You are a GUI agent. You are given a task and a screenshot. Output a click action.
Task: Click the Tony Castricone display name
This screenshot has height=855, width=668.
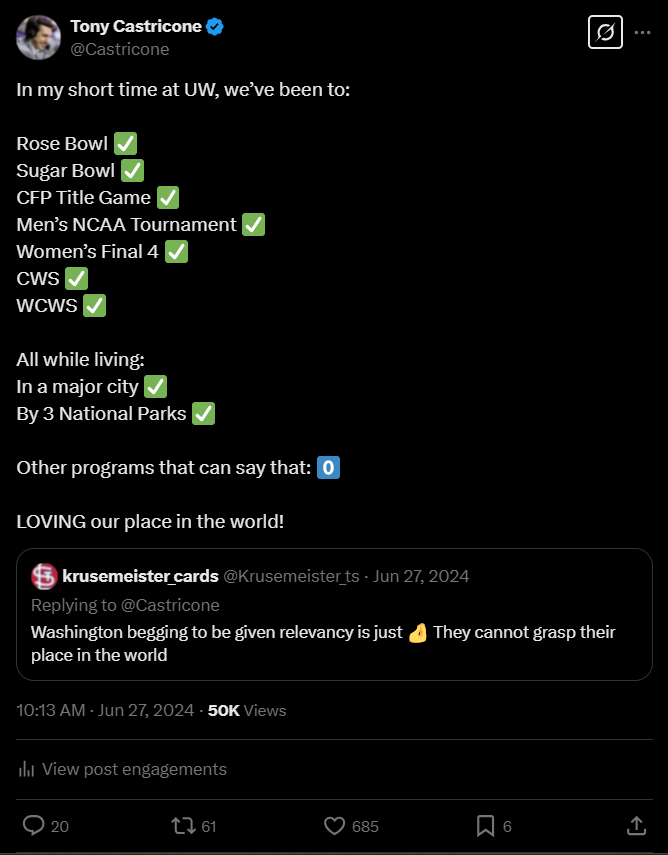coord(135,27)
